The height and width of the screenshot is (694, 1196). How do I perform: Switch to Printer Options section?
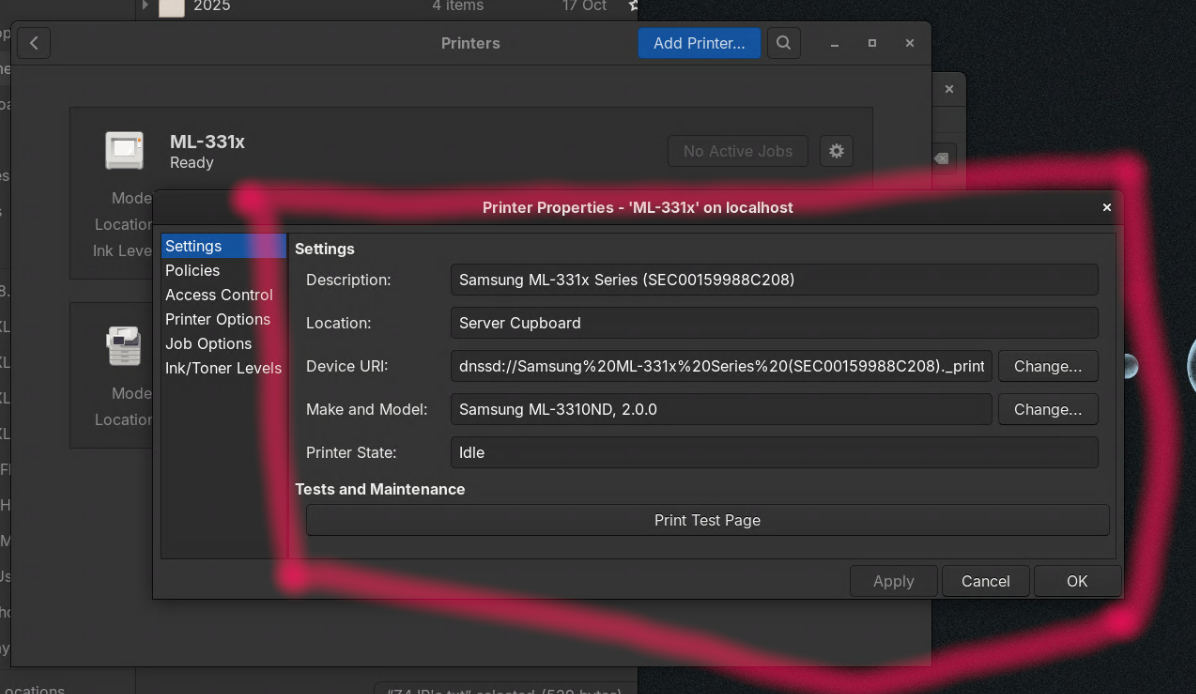[x=218, y=319]
